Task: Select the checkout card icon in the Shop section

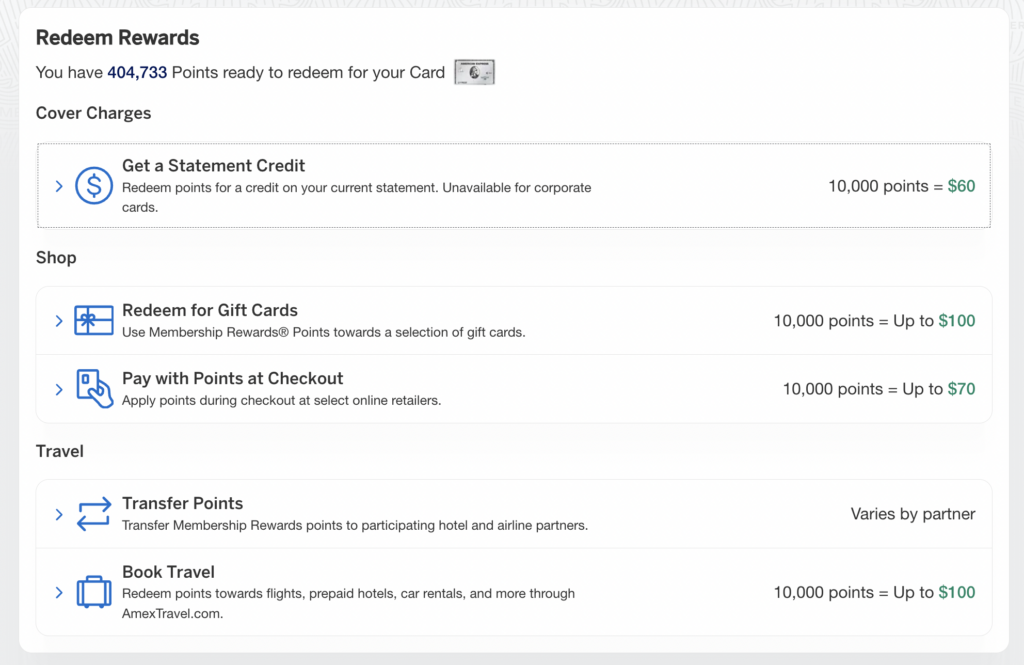Action: pos(92,388)
